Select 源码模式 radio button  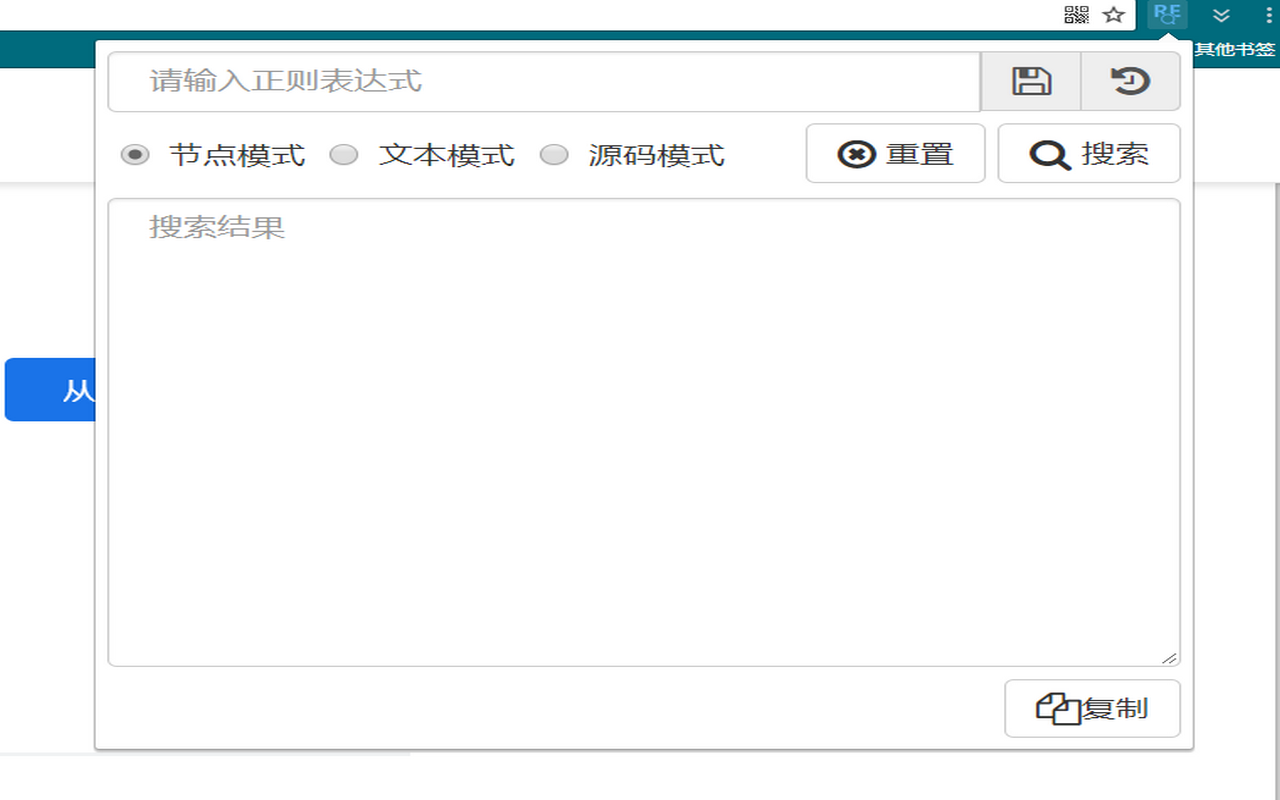pyautogui.click(x=554, y=155)
